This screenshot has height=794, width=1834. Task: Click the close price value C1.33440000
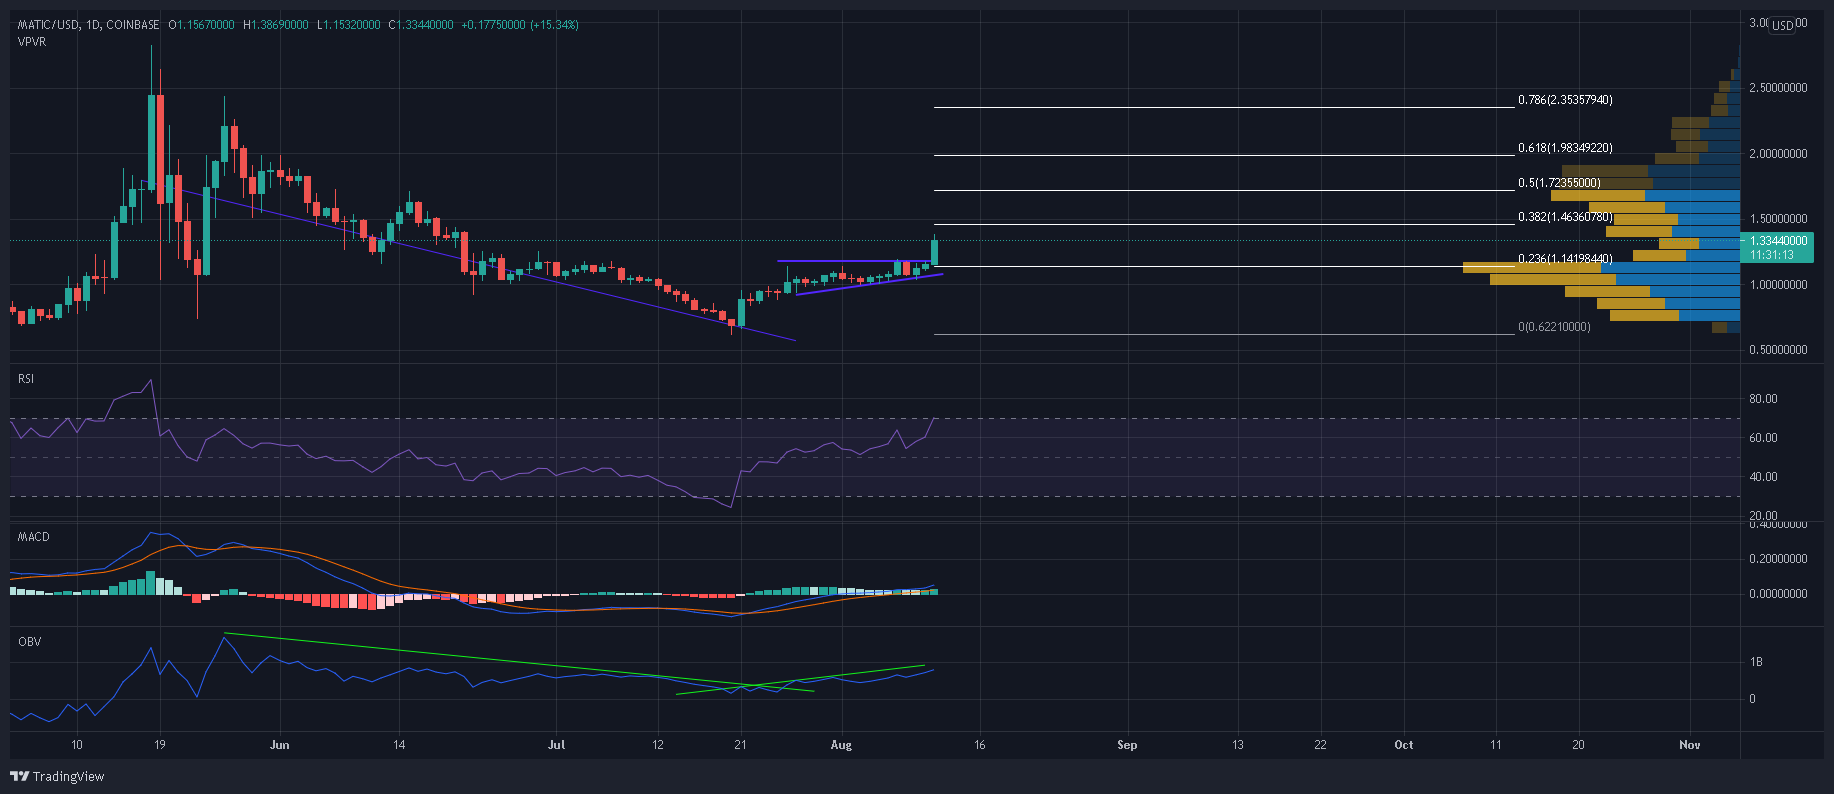click(x=421, y=25)
